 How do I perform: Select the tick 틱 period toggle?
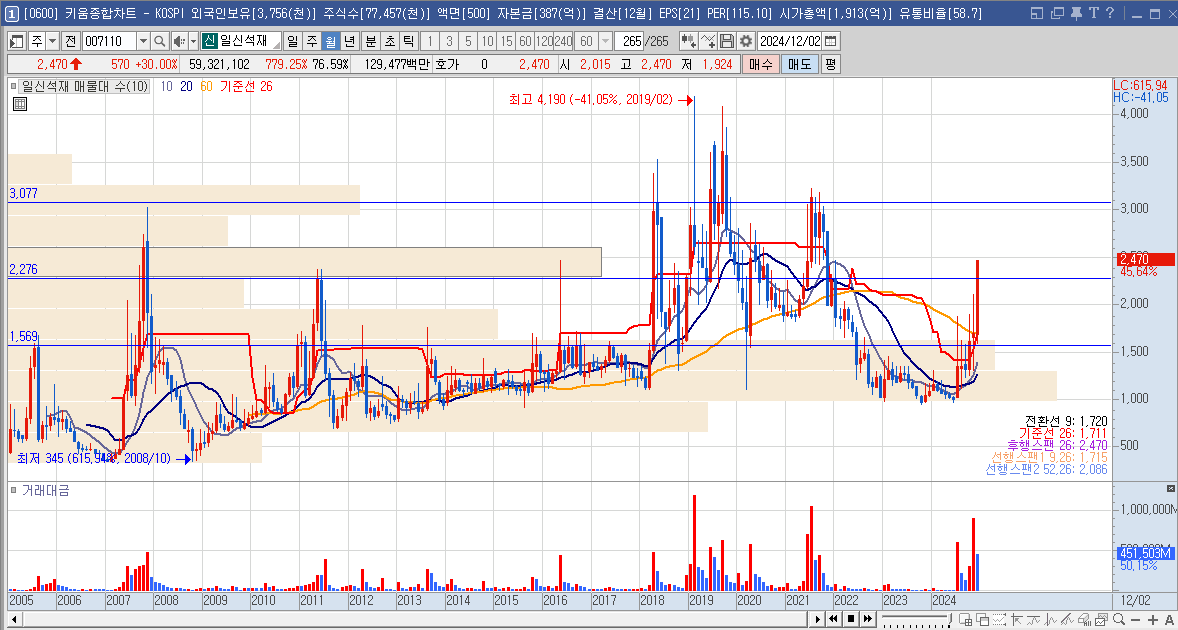coord(408,41)
